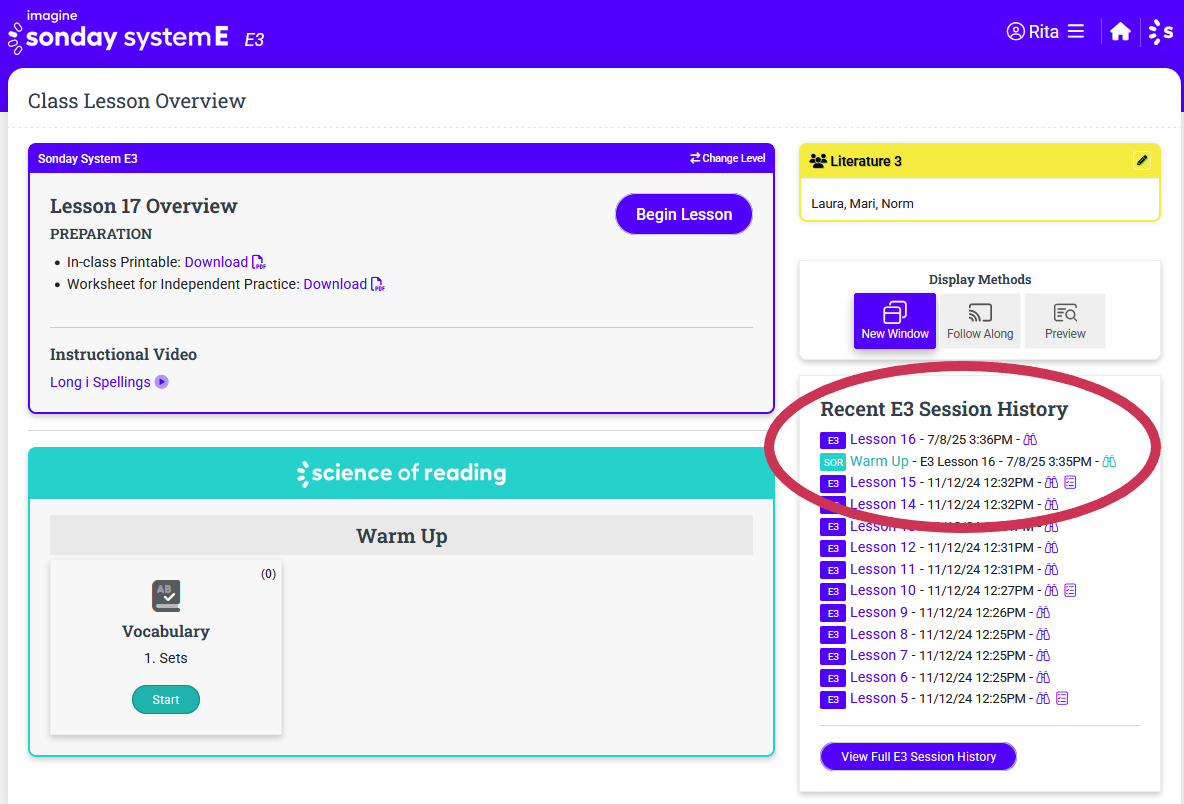Viewport: 1184px width, 804px height.
Task: Open Lesson 15 from session history
Action: pos(883,482)
